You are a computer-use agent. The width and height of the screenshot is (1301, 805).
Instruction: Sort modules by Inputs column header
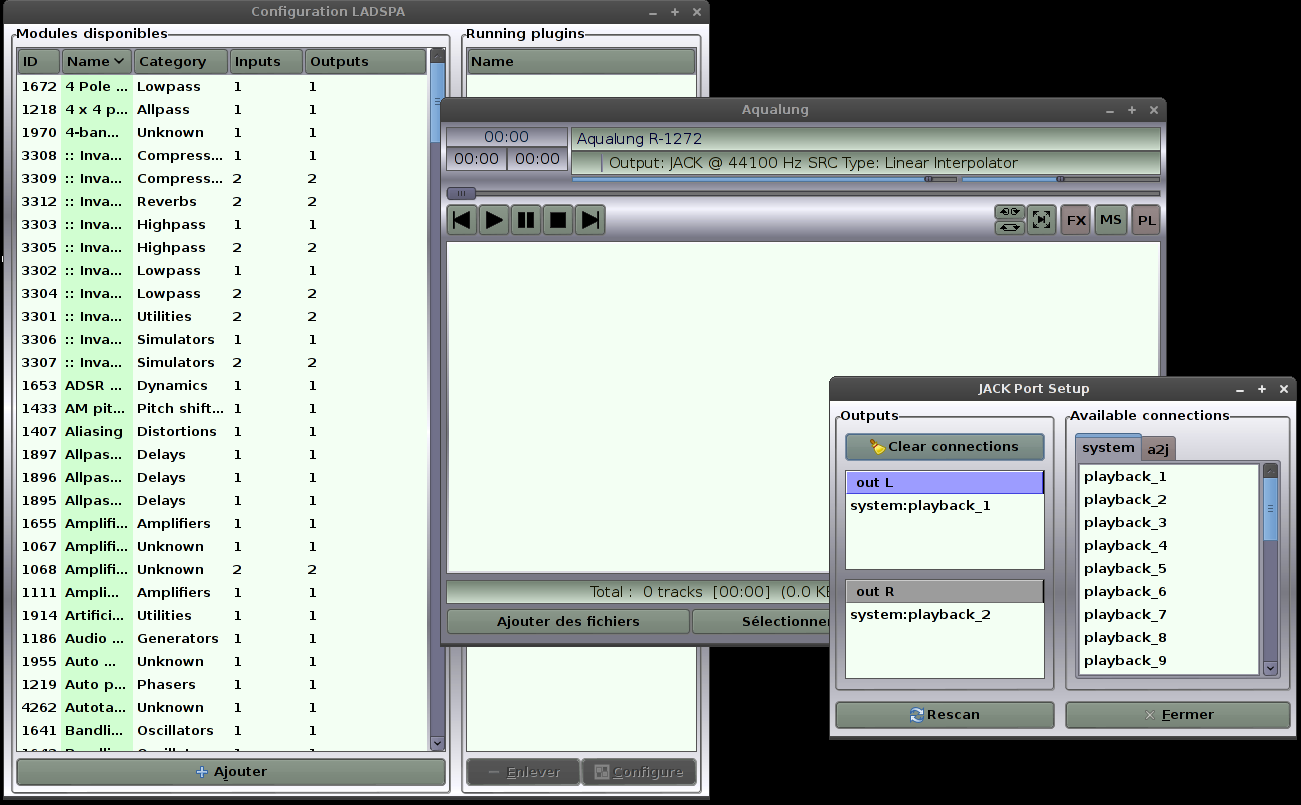pyautogui.click(x=266, y=62)
